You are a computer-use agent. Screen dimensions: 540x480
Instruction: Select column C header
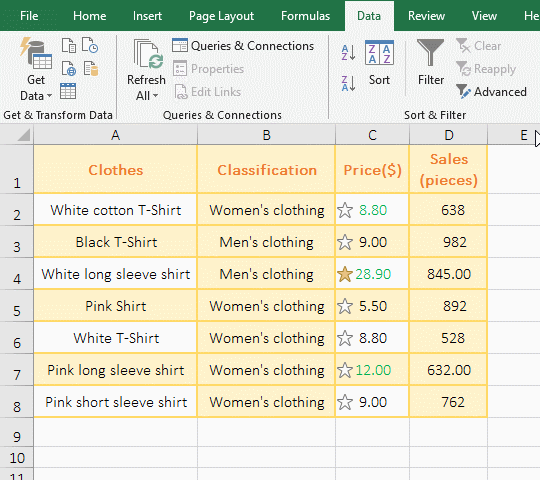372,135
